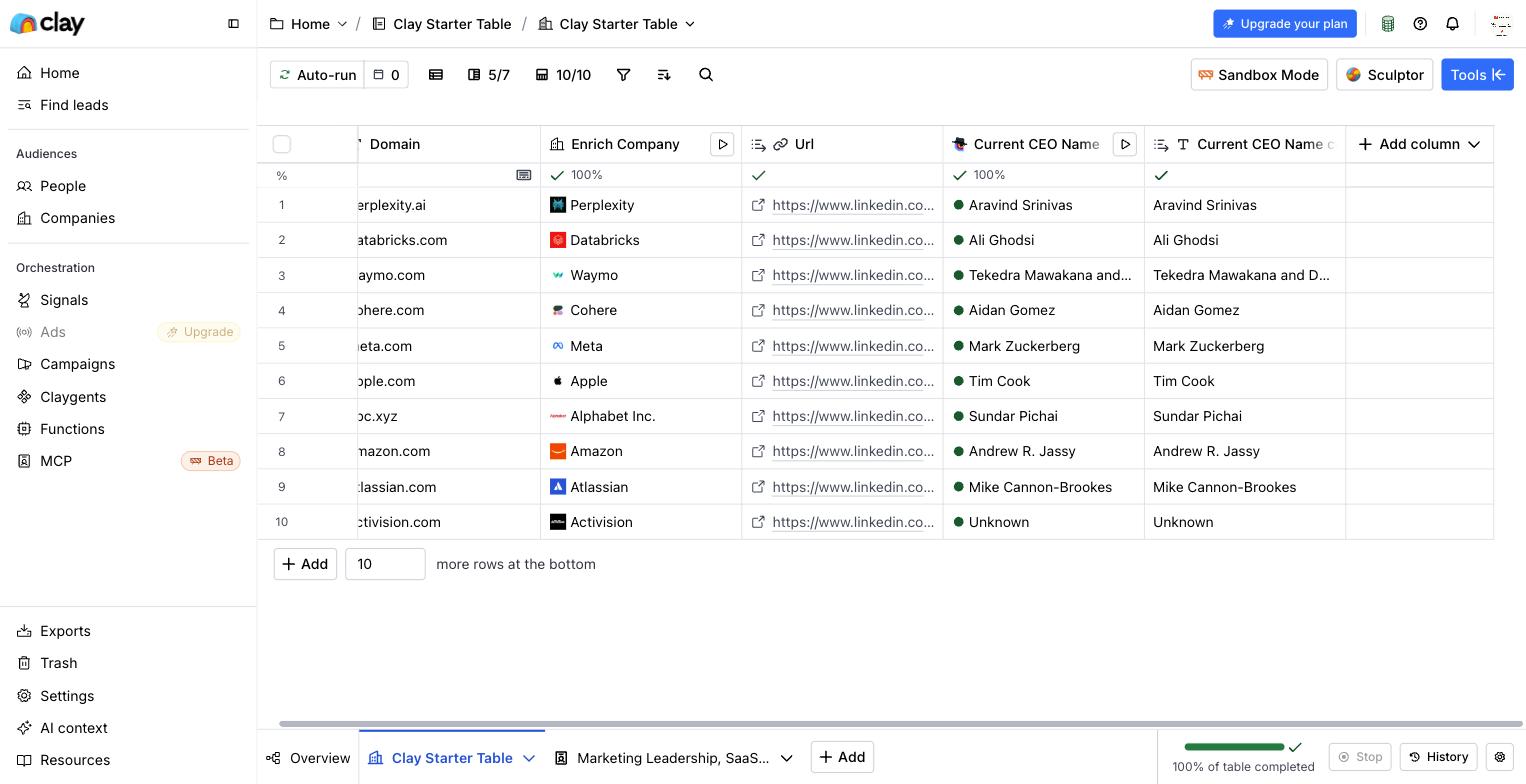Screen dimensions: 1526x784
Task: Open the help question mark icon
Action: (x=1420, y=24)
